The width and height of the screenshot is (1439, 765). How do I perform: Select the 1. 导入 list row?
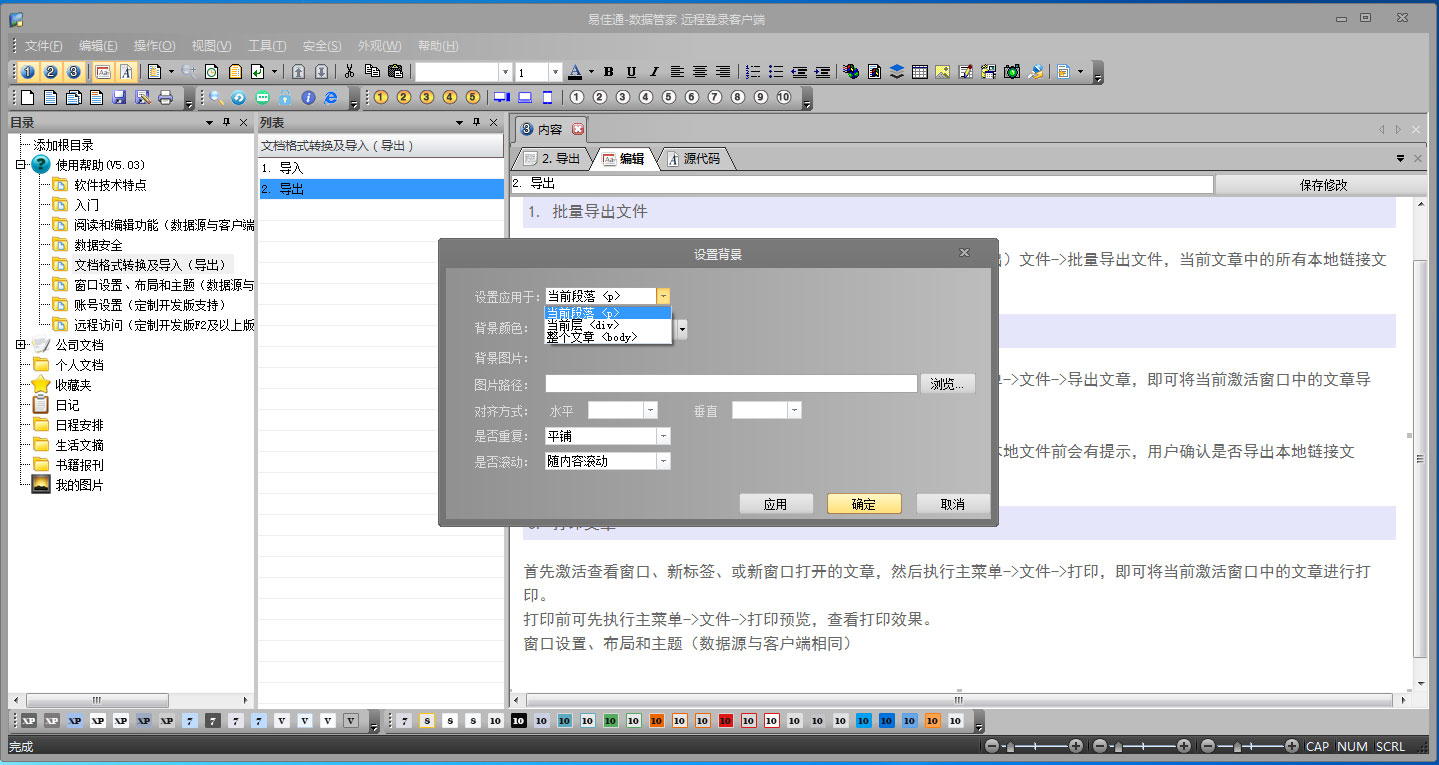(x=380, y=168)
